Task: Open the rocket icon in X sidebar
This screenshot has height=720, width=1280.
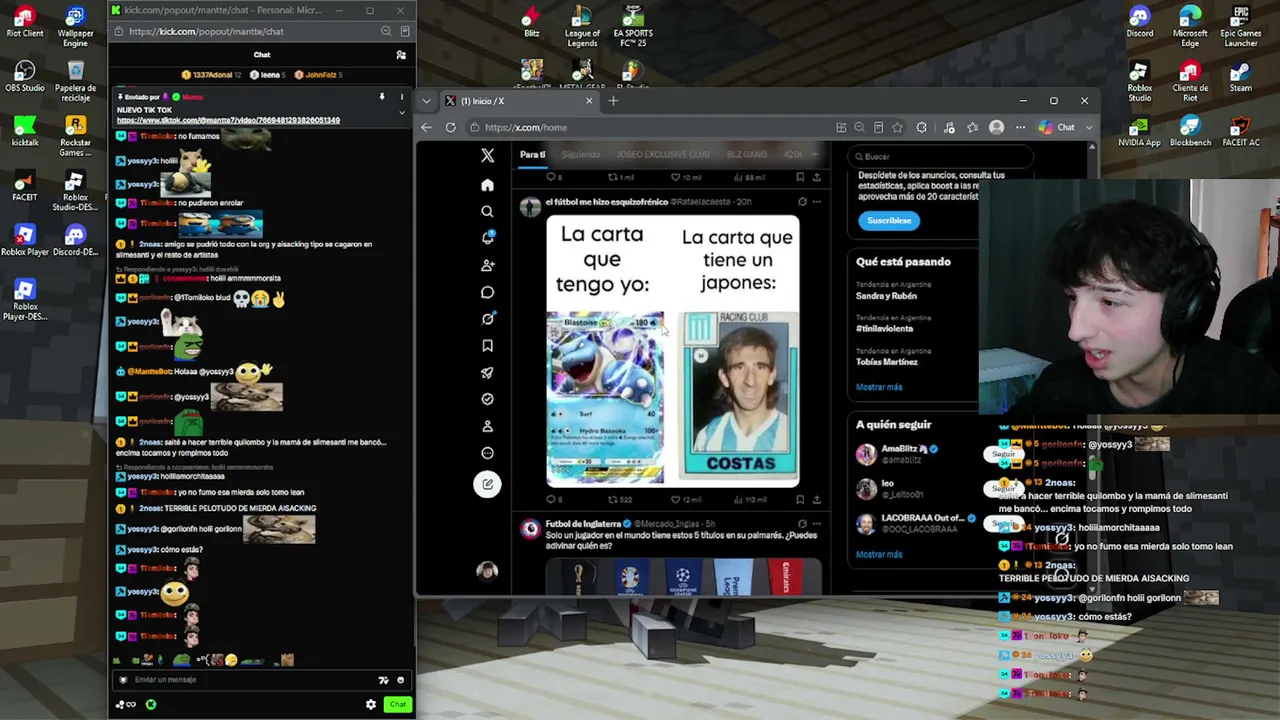Action: (487, 372)
